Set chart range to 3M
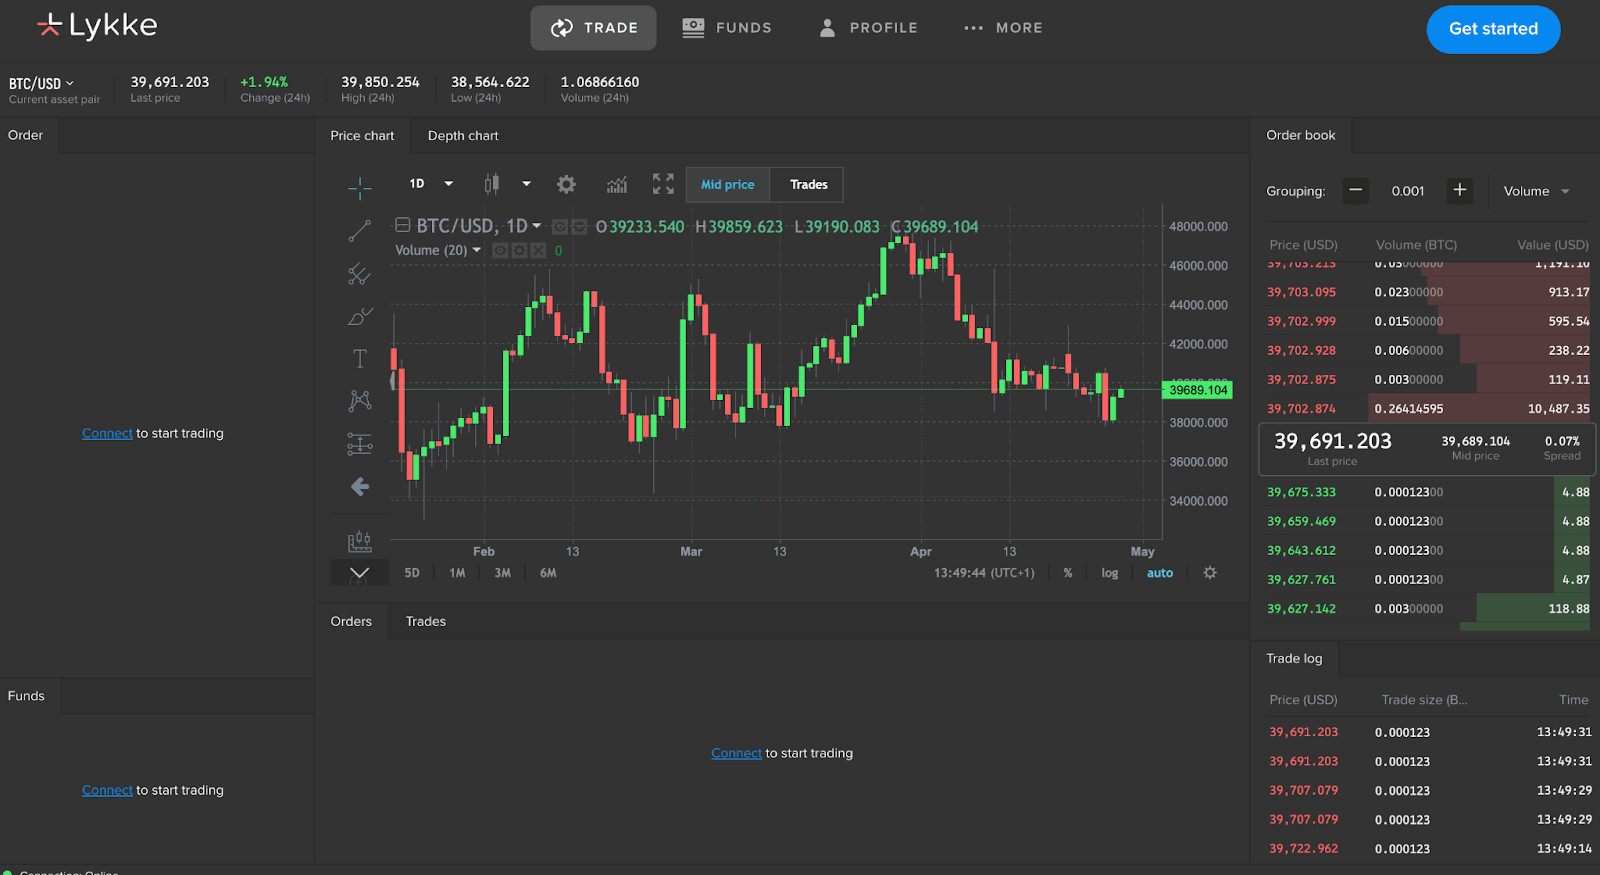 502,573
